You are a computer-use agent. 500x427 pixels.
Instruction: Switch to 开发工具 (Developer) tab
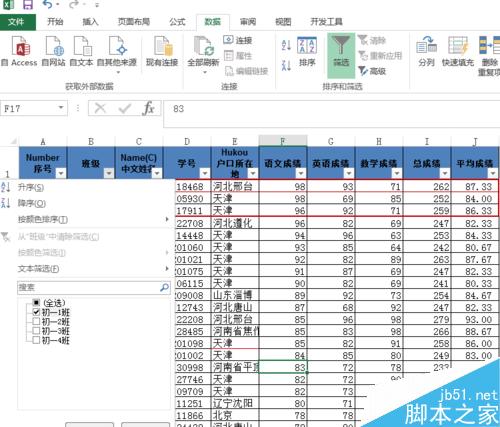326,22
